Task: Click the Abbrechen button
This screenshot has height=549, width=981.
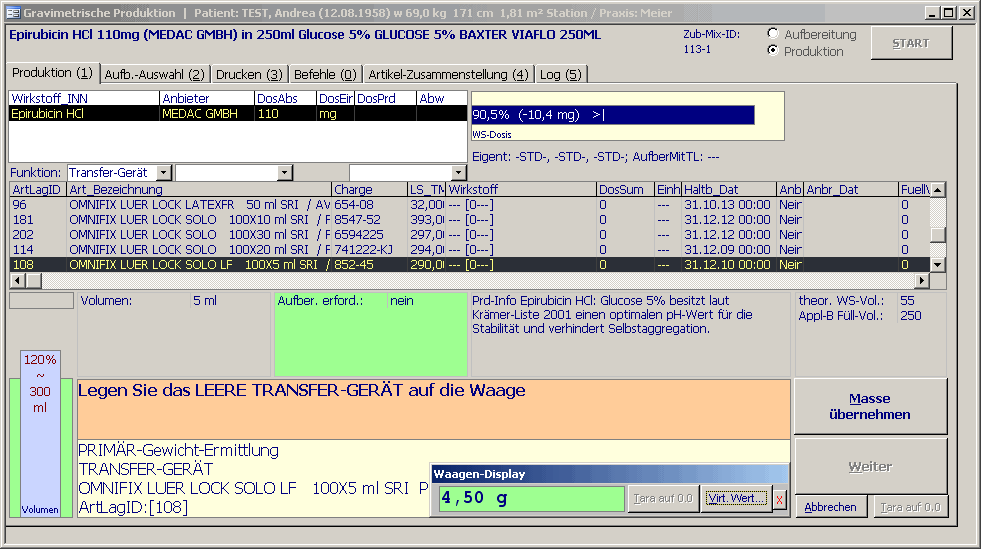Action: coord(830,507)
